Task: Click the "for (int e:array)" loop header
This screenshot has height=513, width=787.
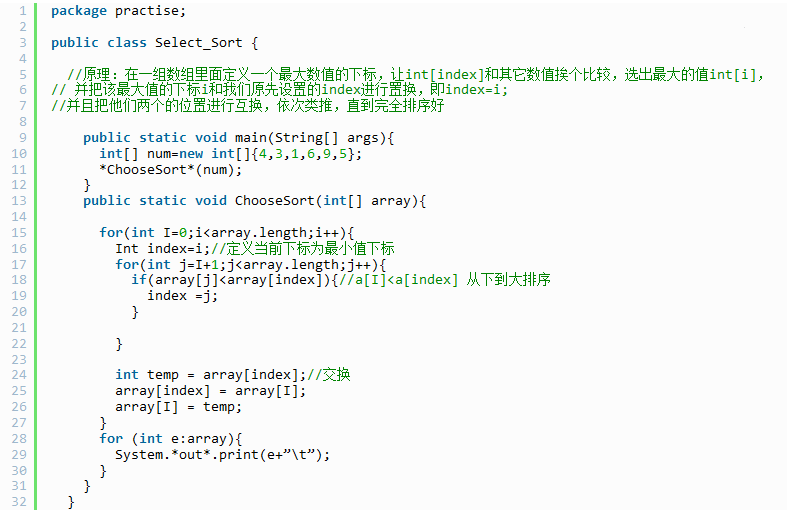Action: [x=170, y=438]
